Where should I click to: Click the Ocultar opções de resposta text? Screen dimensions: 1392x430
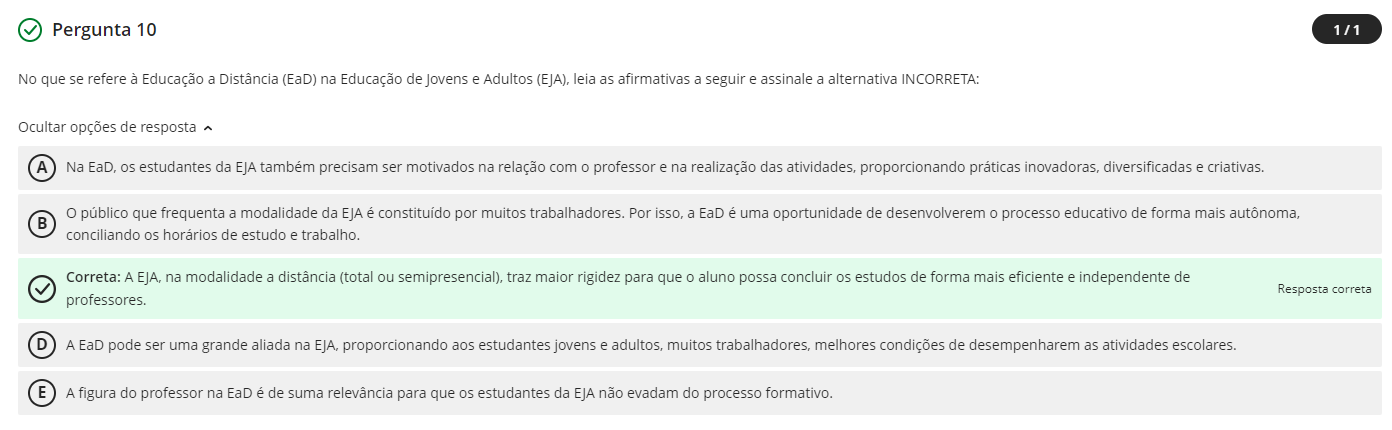point(107,127)
